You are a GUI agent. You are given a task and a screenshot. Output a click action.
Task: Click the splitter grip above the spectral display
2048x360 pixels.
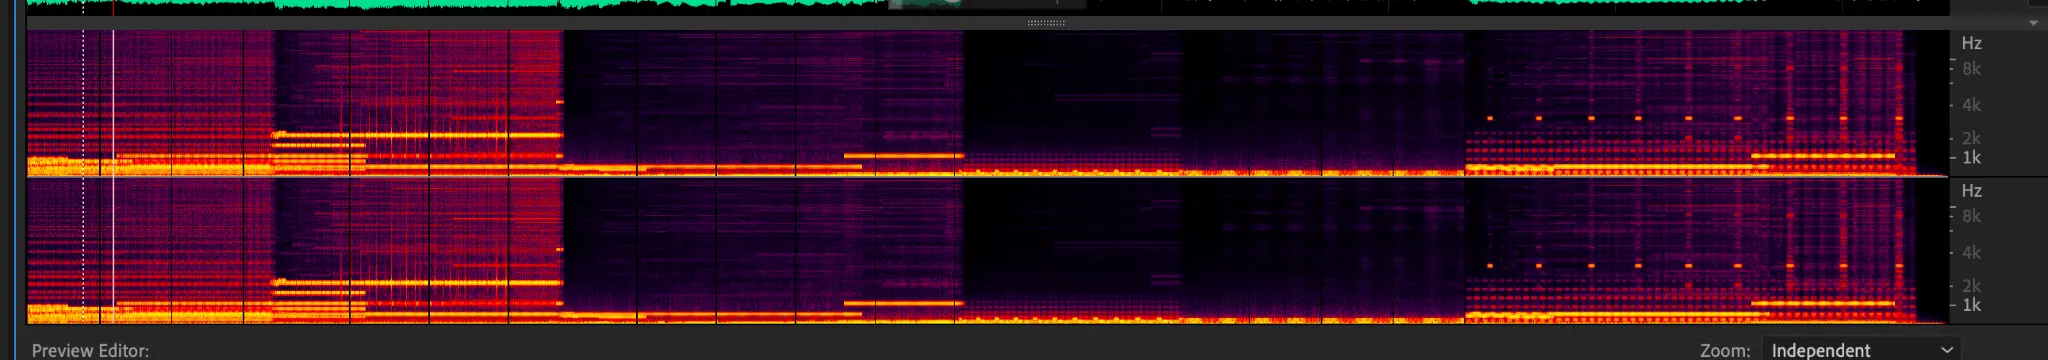pos(1046,22)
